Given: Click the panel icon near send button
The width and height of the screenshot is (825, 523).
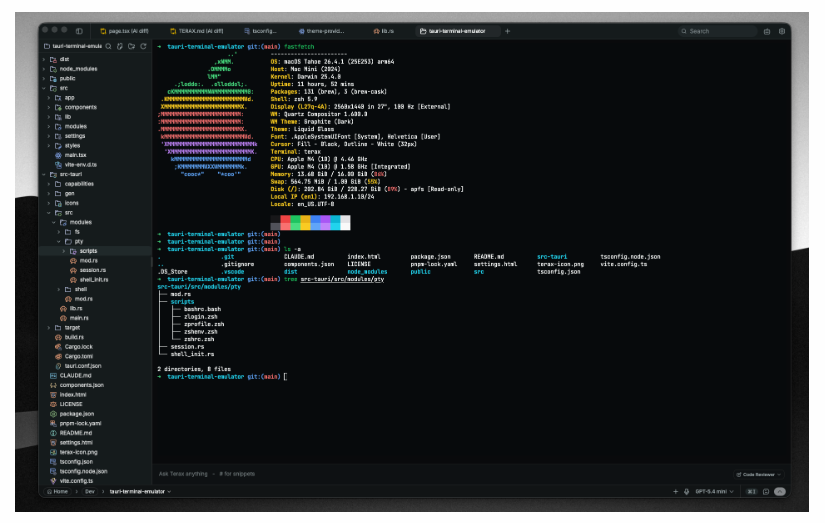Looking at the screenshot, I should click(766, 492).
